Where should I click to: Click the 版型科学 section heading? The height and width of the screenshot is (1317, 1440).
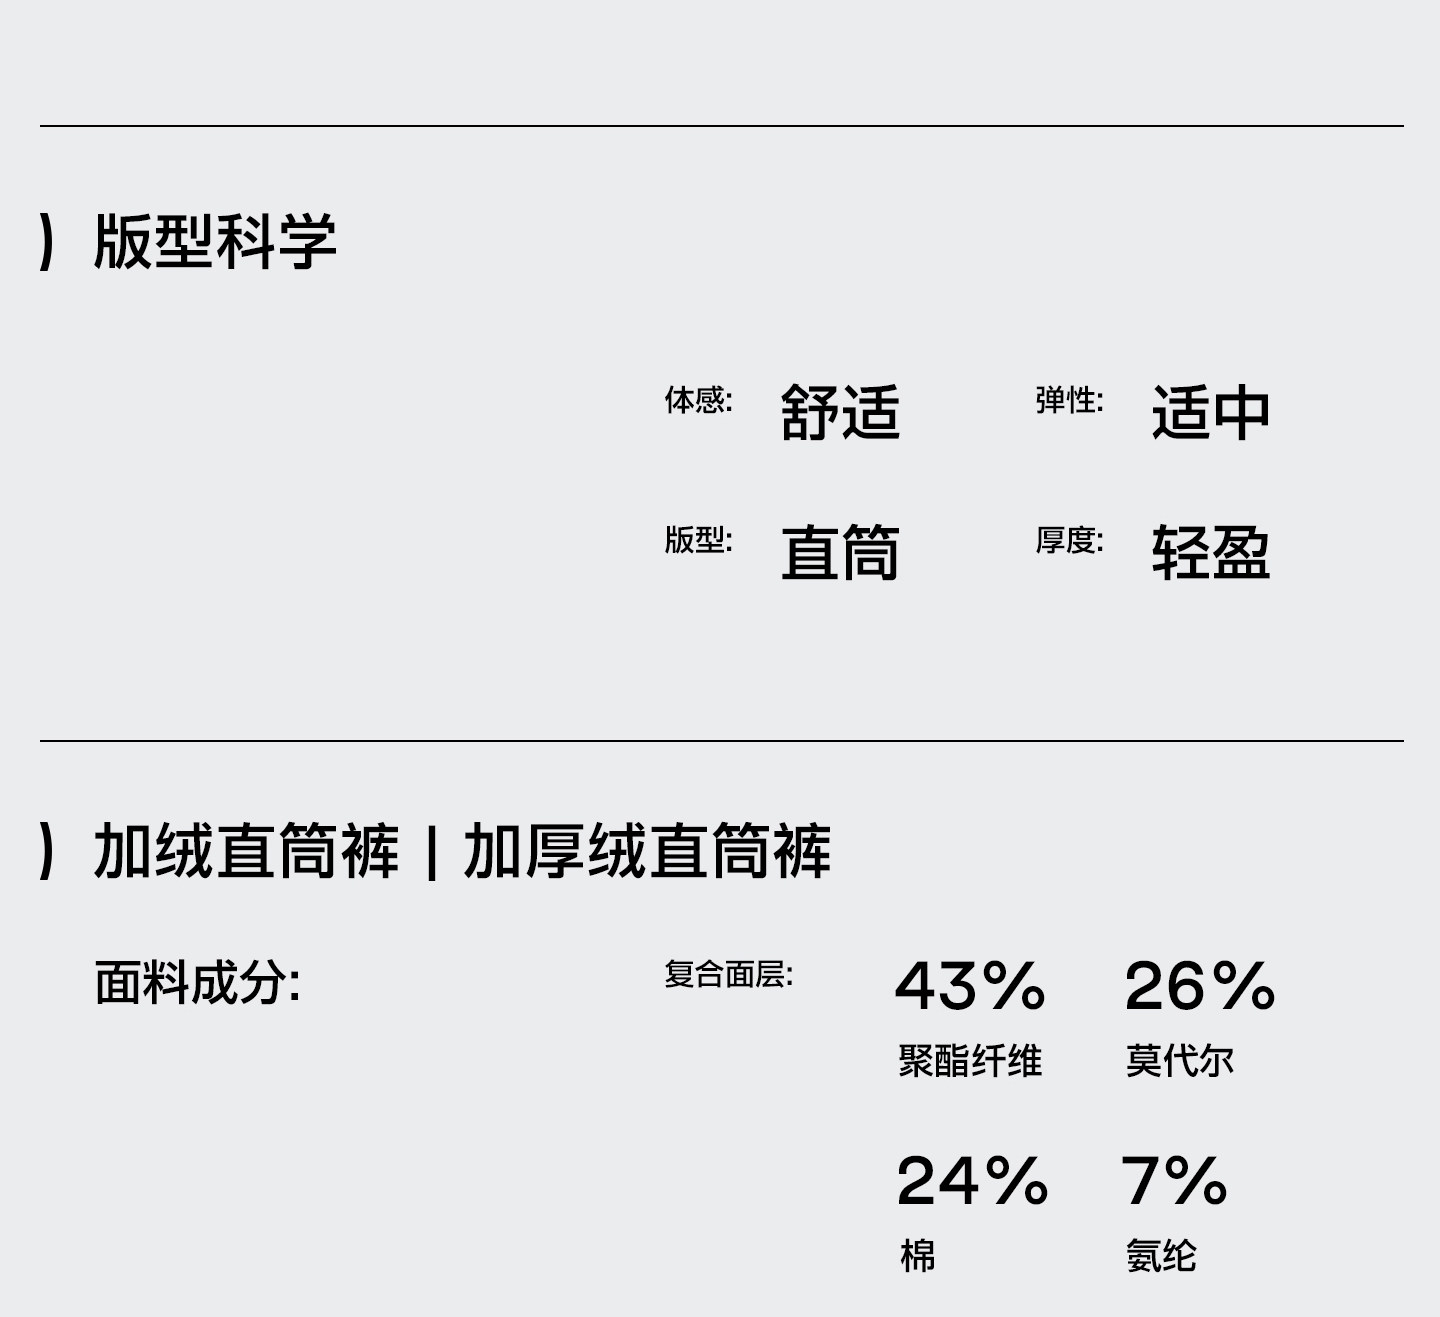tap(214, 242)
